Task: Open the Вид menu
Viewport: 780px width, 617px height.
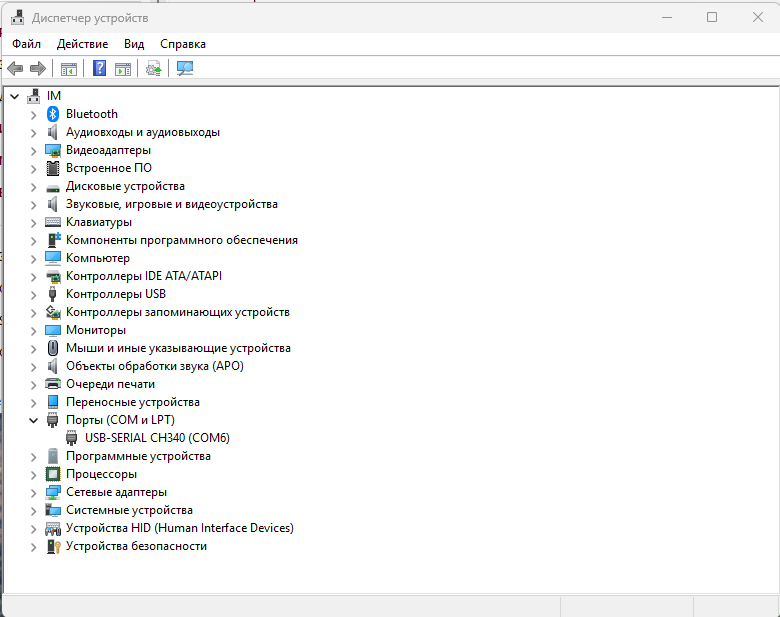Action: 134,44
